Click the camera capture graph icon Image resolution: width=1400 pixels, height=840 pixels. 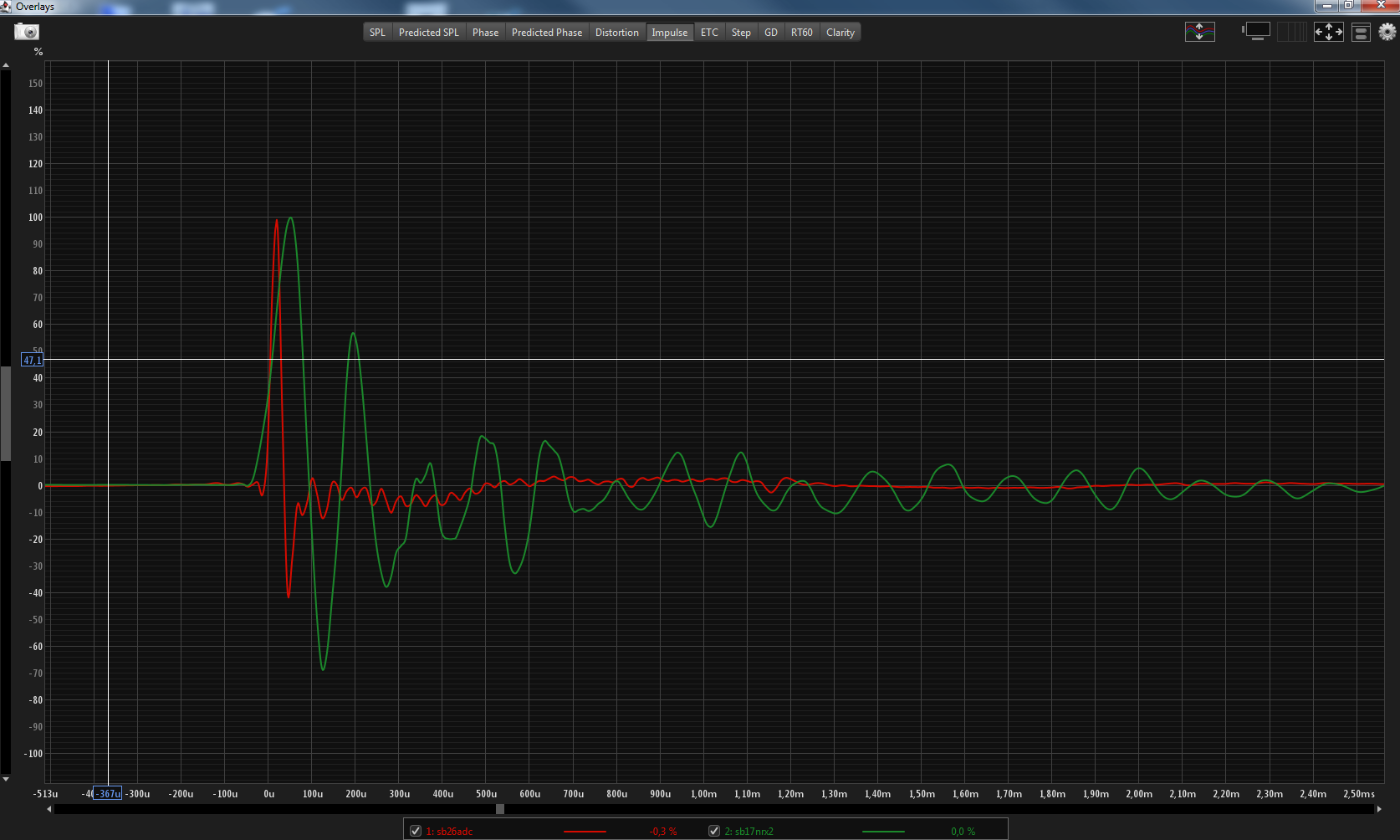click(x=26, y=31)
